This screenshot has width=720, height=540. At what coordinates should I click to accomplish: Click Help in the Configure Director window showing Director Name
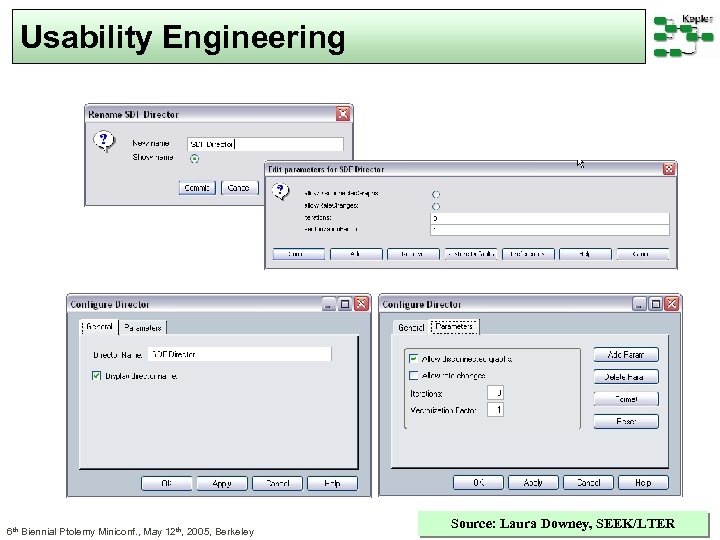pos(332,484)
